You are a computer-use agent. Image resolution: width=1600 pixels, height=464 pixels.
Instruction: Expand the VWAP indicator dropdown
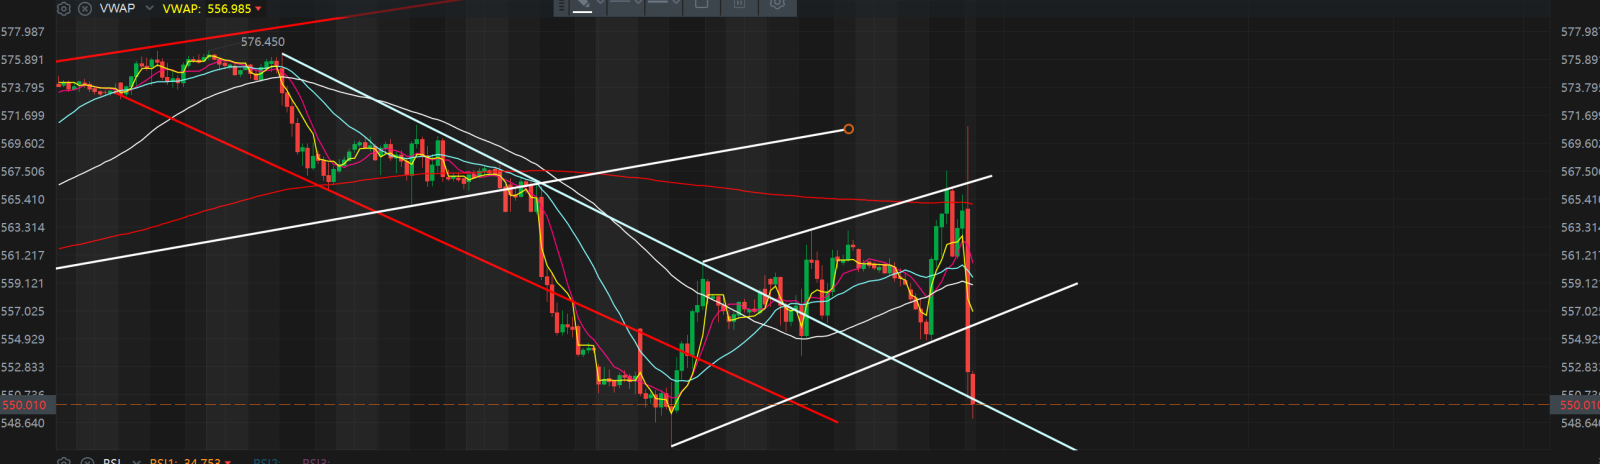[x=150, y=8]
